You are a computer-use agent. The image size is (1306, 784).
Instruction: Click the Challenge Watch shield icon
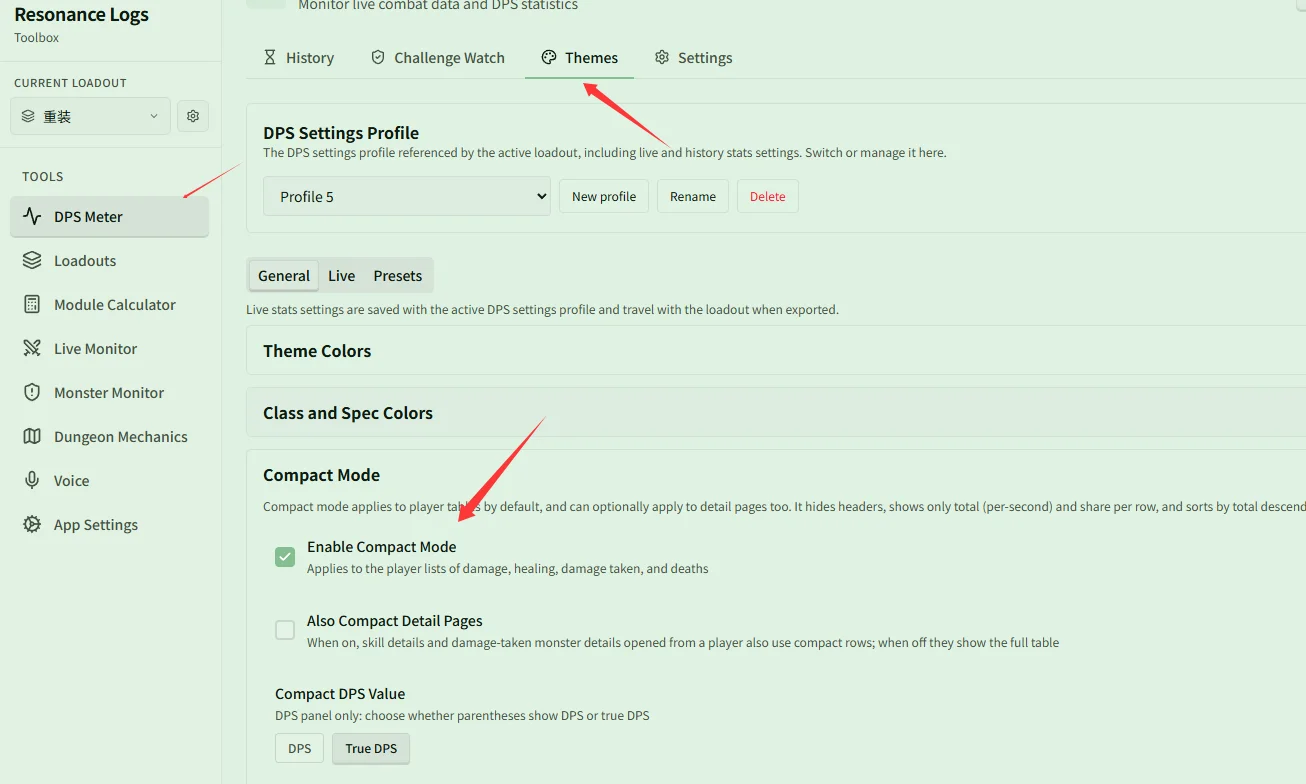coord(378,57)
